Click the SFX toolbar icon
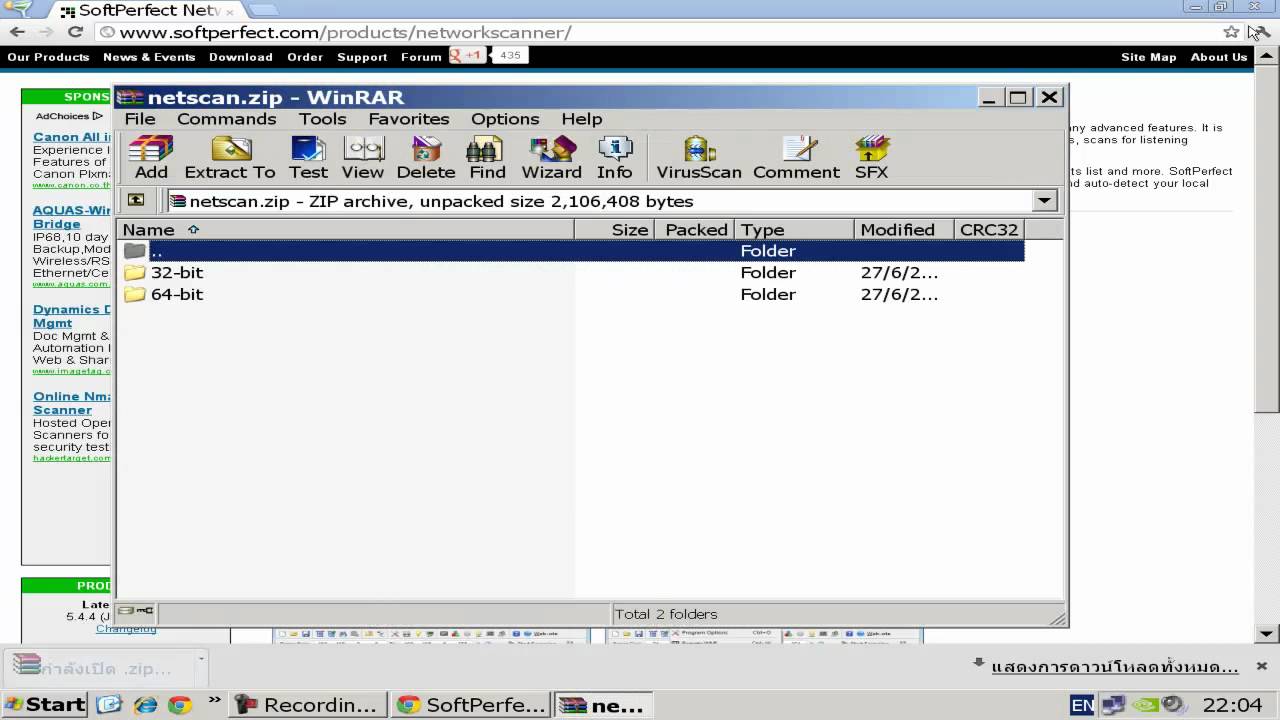 click(871, 157)
